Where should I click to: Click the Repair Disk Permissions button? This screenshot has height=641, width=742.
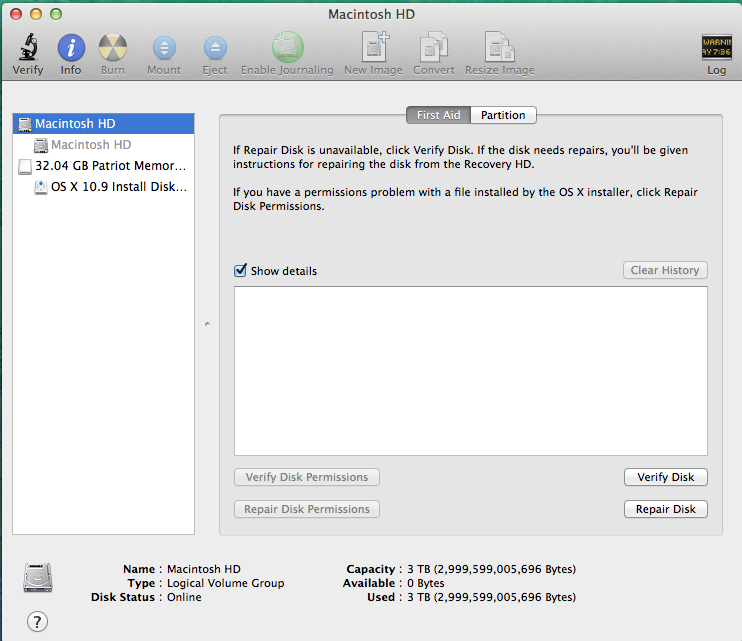(x=307, y=509)
